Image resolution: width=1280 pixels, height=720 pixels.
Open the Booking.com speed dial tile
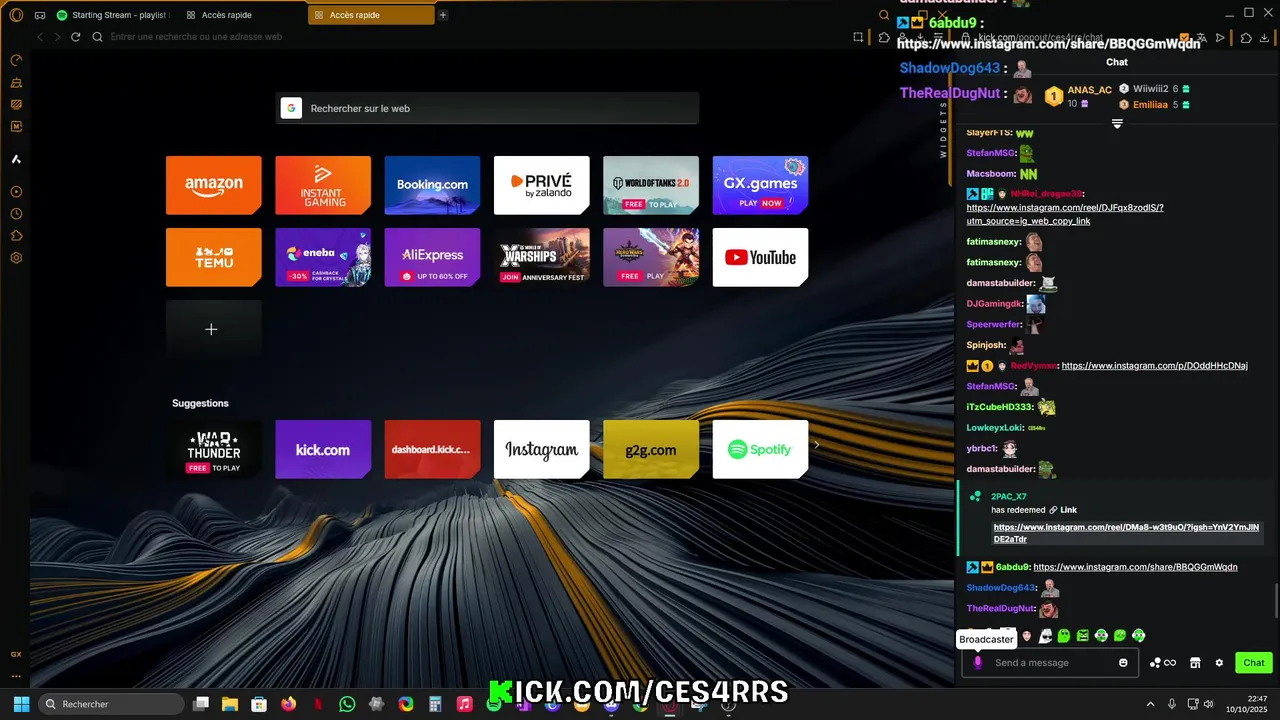[x=432, y=185]
